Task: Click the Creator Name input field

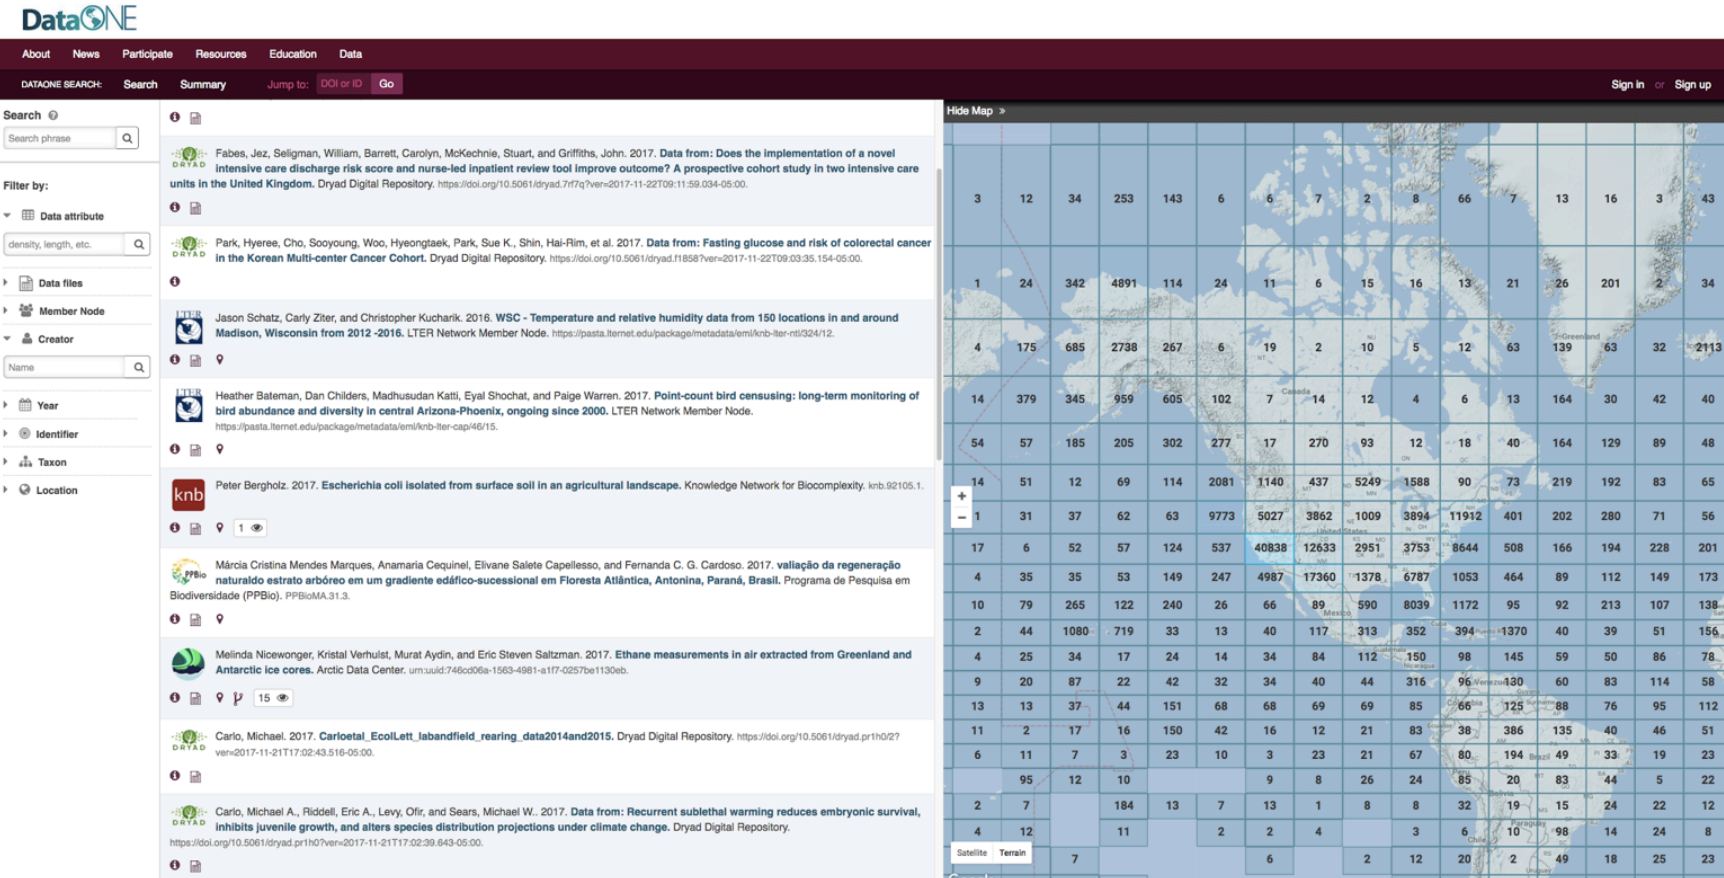Action: (65, 367)
